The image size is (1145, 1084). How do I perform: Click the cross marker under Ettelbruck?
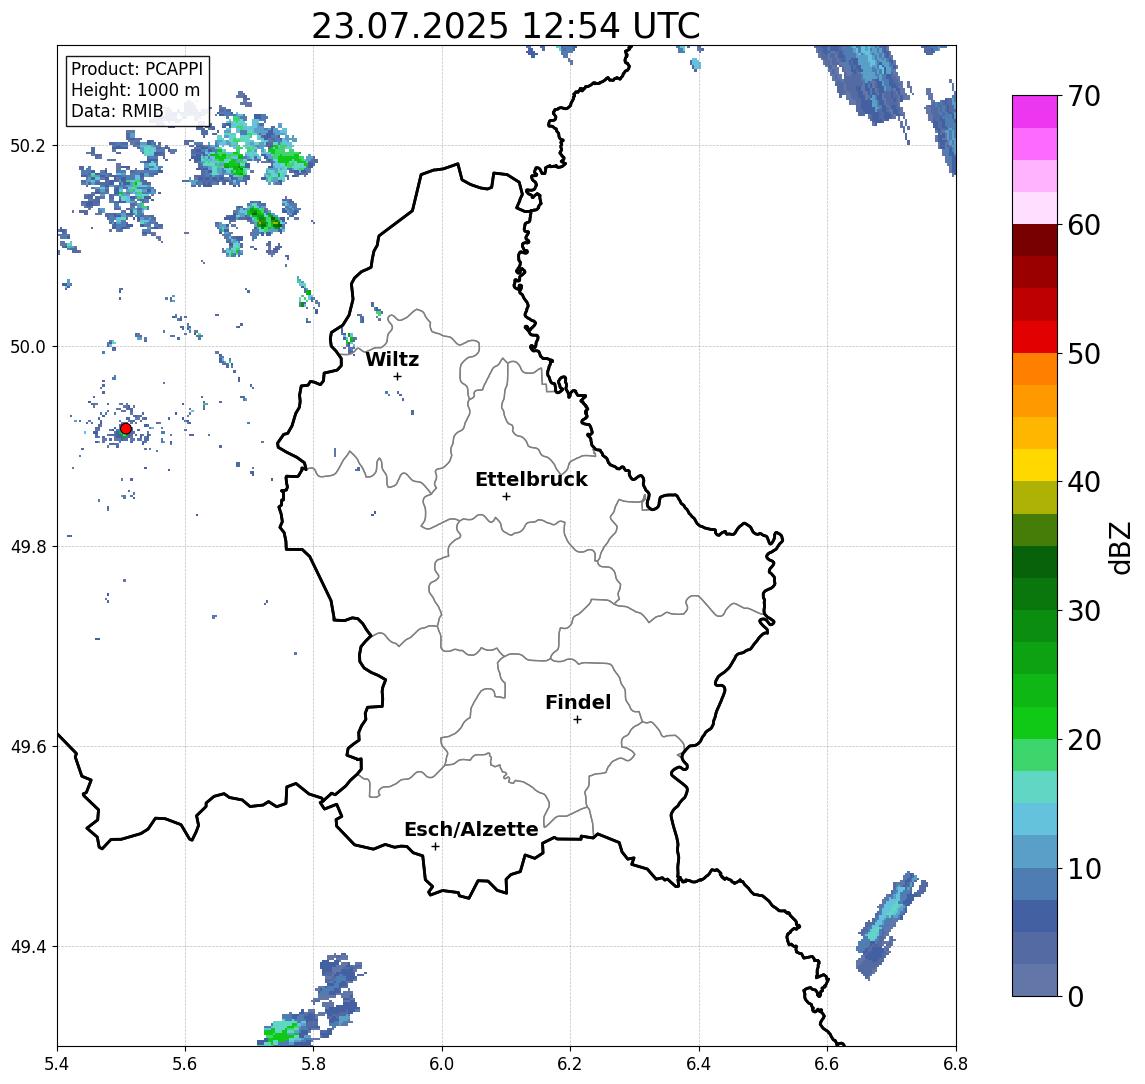[x=506, y=497]
